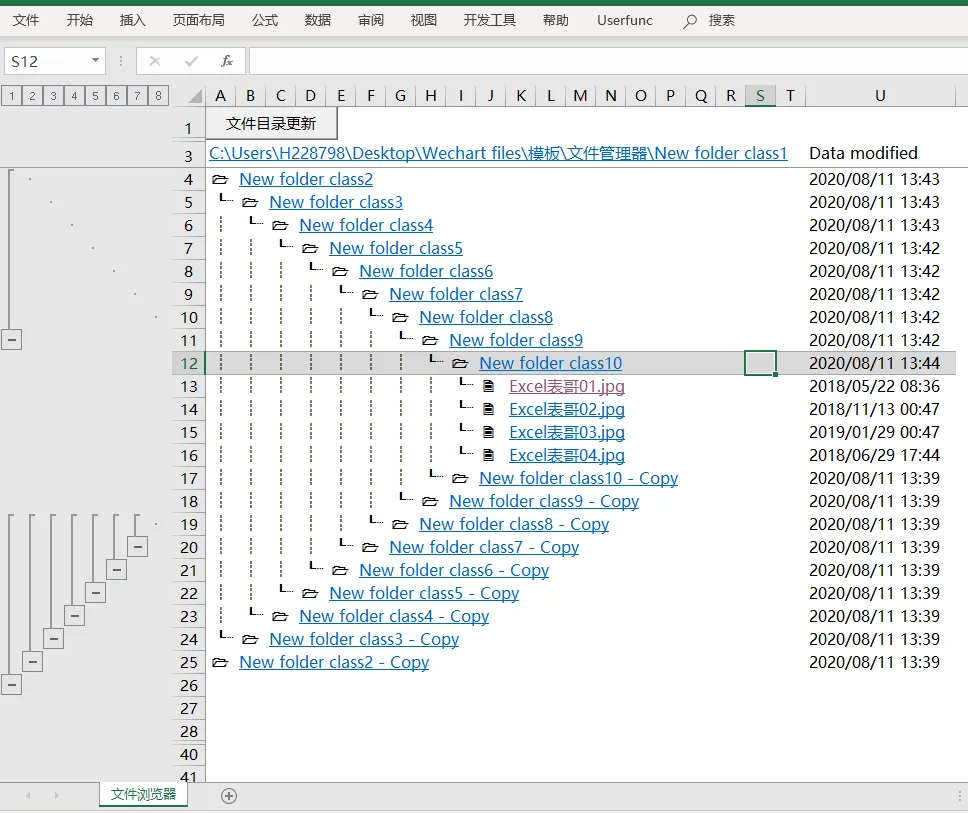Screen dimensions: 968x813
Task: Open the Excel表哥03.jpg hyperlink
Action: click(567, 433)
